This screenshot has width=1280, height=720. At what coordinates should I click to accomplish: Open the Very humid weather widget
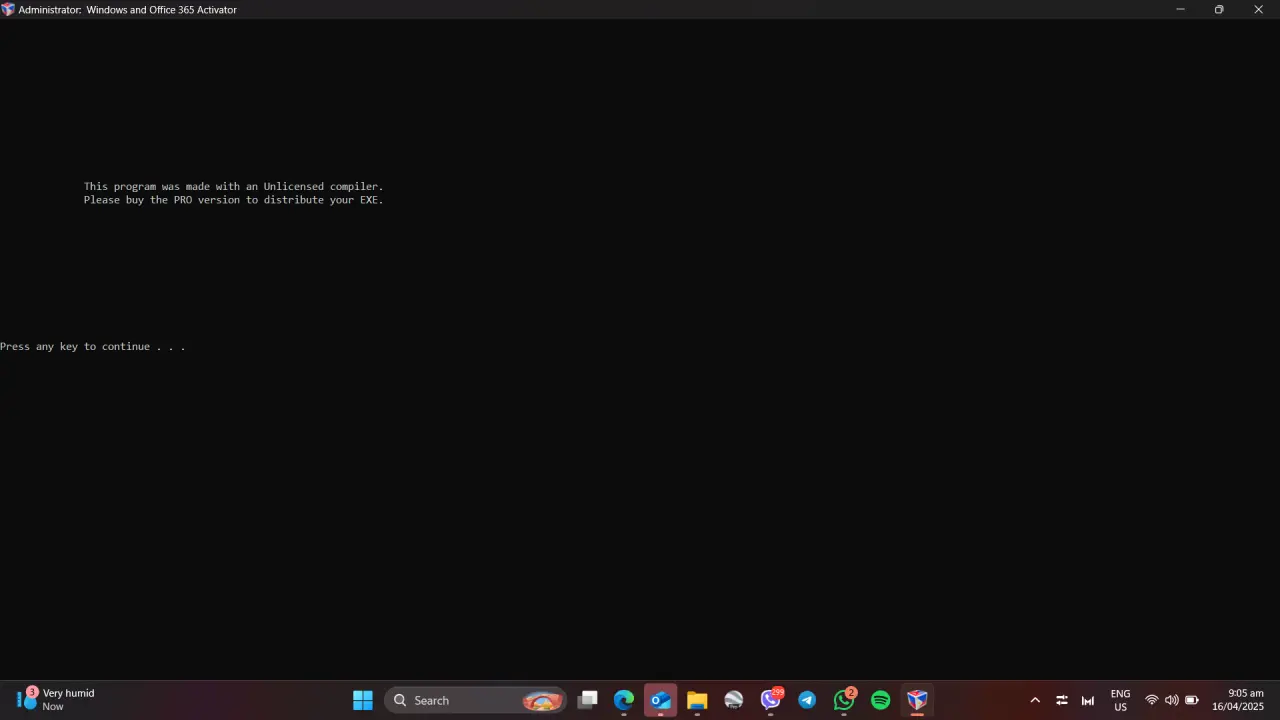pos(56,700)
